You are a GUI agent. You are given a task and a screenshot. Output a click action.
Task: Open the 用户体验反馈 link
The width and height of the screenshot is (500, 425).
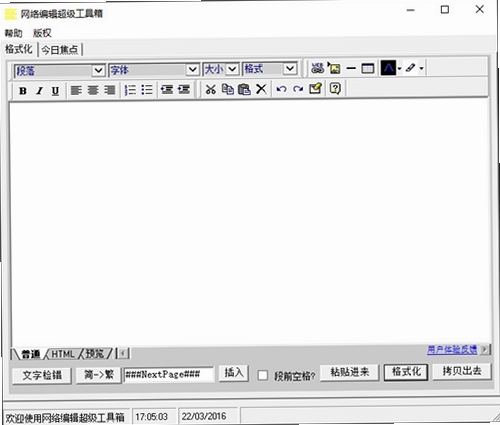coord(452,350)
